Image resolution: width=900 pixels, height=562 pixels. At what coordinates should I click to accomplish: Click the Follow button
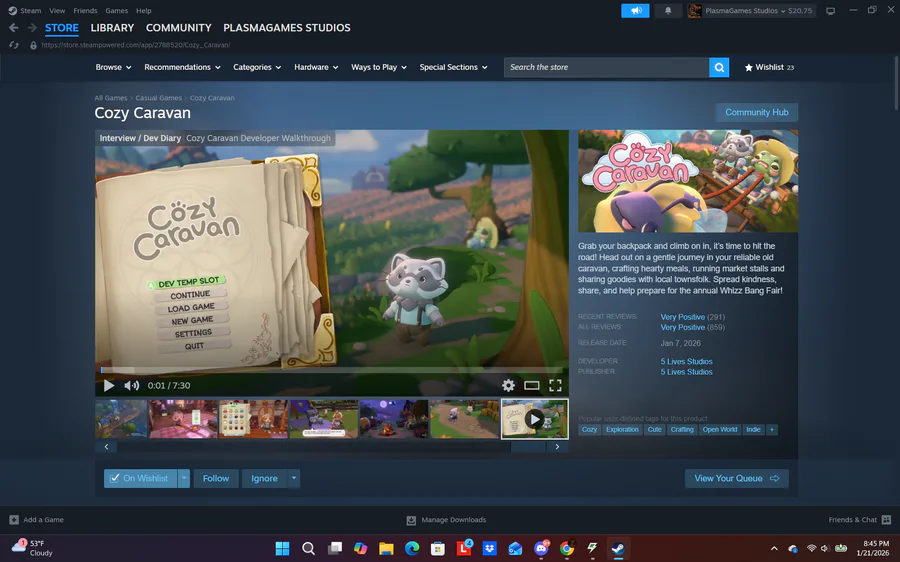pyautogui.click(x=216, y=478)
